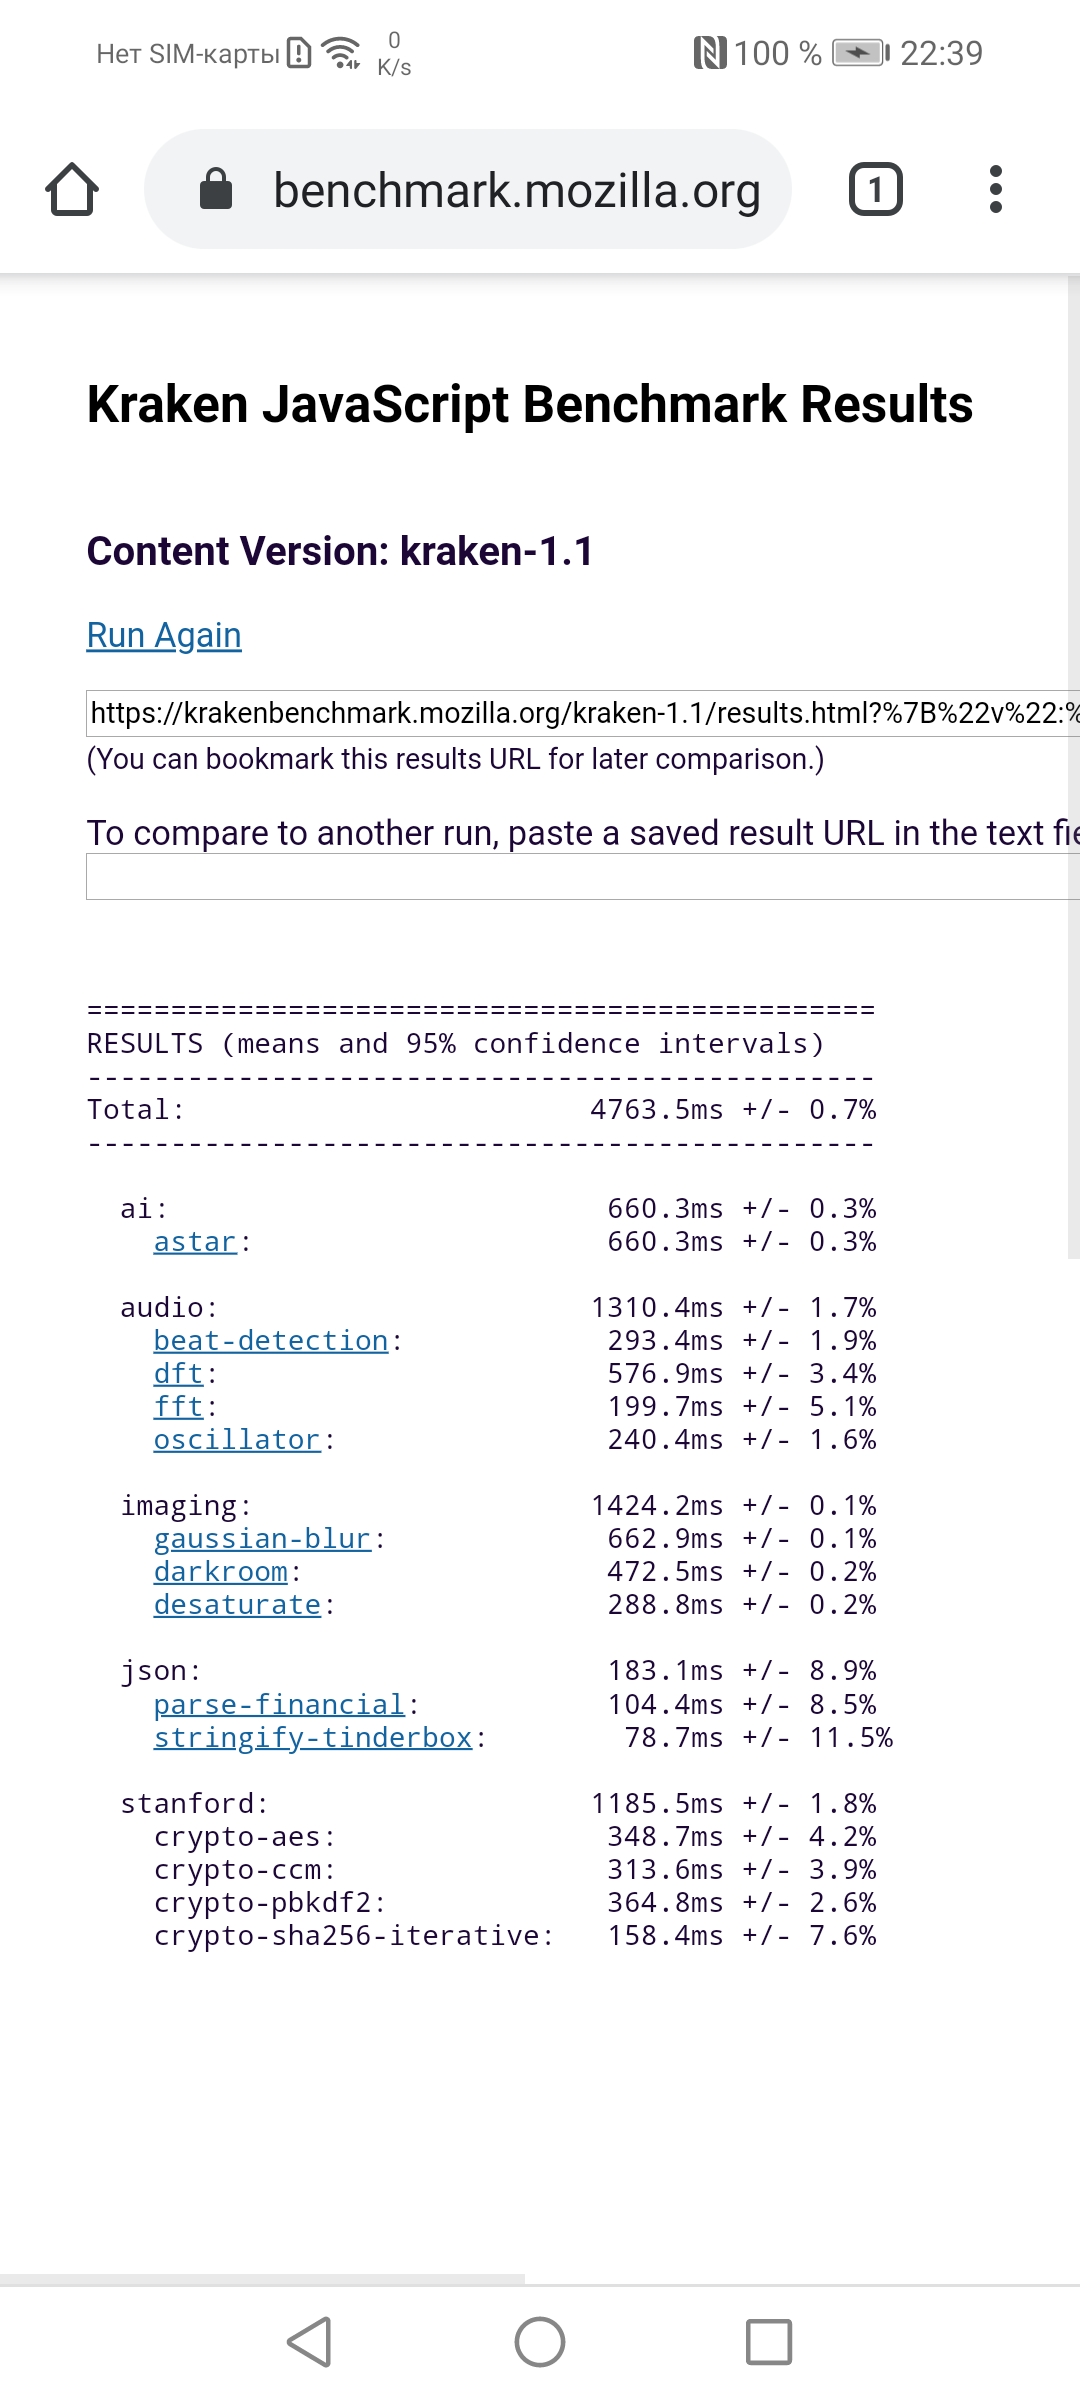
Task: Focus the results URL text field
Action: pyautogui.click(x=580, y=713)
